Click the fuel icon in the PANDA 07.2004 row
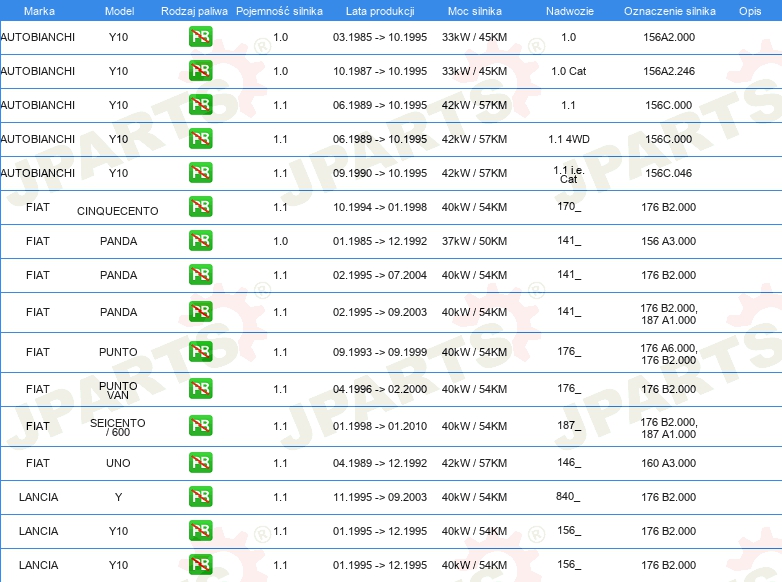The width and height of the screenshot is (782, 582). (x=200, y=274)
